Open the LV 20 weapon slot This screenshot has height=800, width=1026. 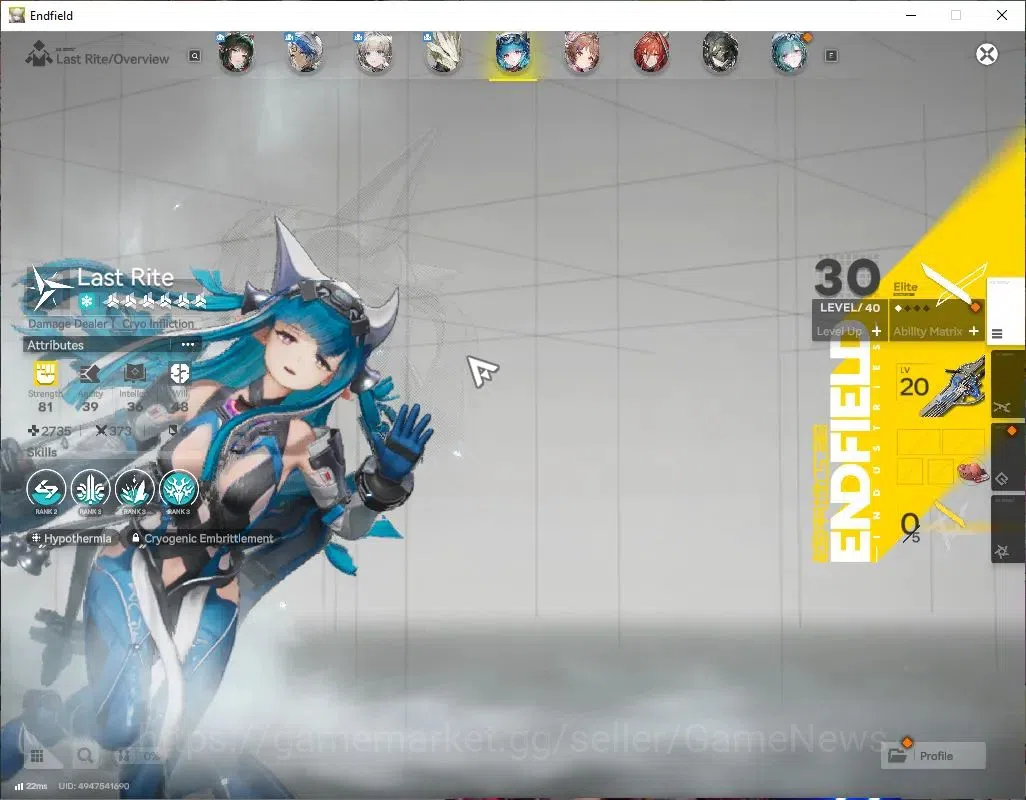(x=941, y=387)
